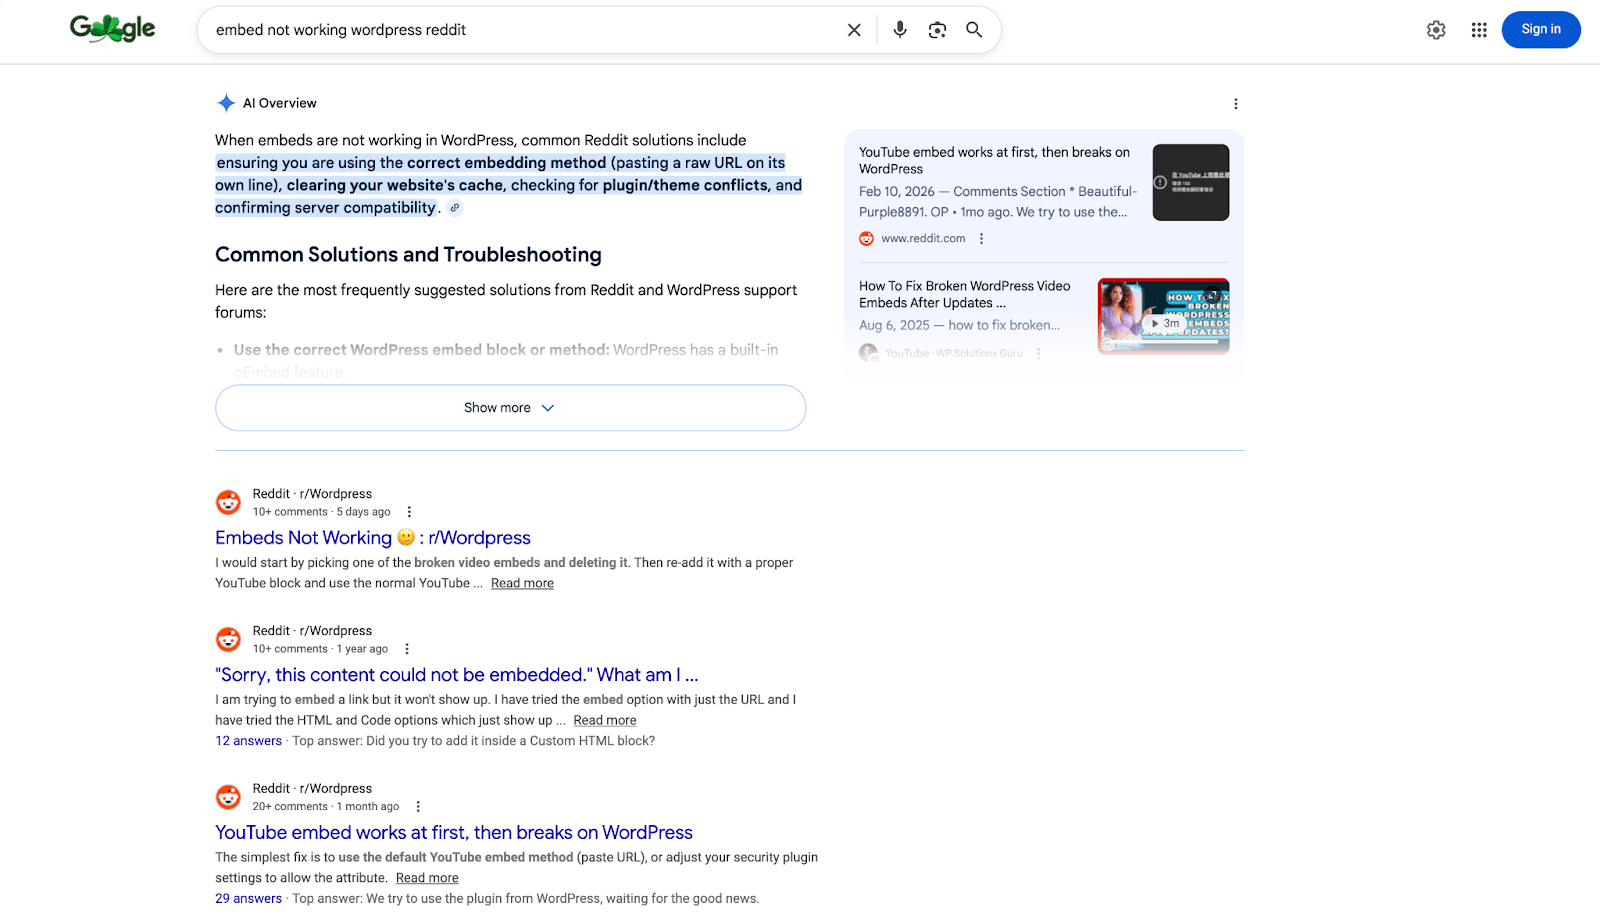
Task: Open options menu on 'Embeds Not Working' result
Action: [409, 511]
